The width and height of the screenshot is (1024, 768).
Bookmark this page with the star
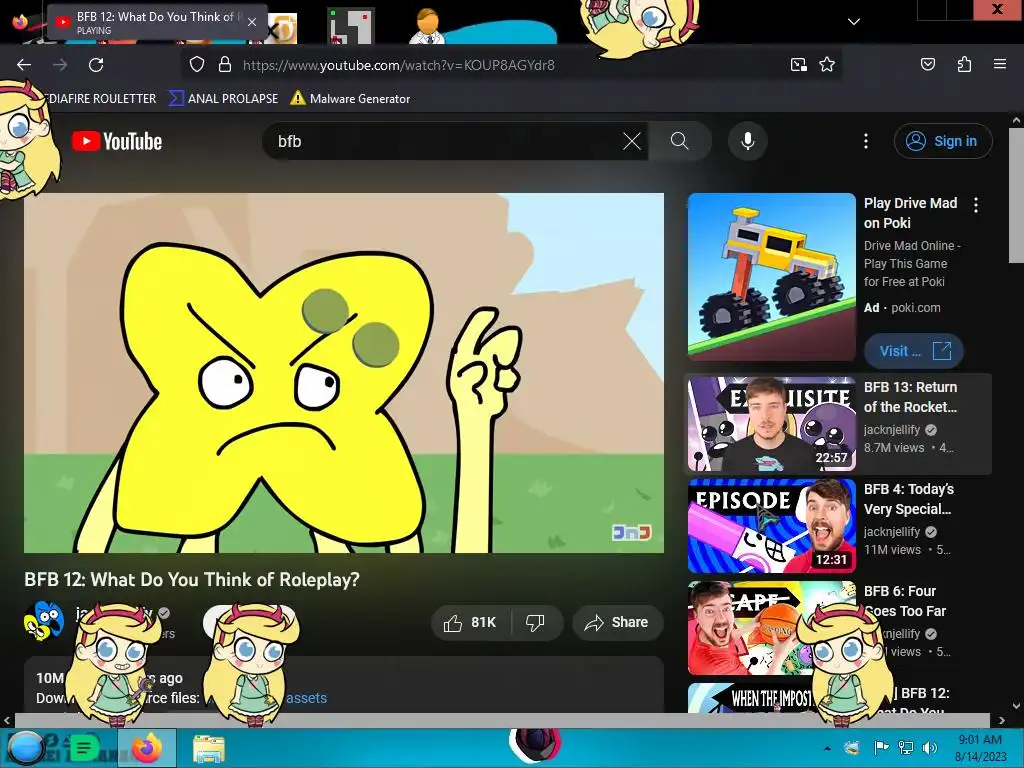pyautogui.click(x=827, y=65)
